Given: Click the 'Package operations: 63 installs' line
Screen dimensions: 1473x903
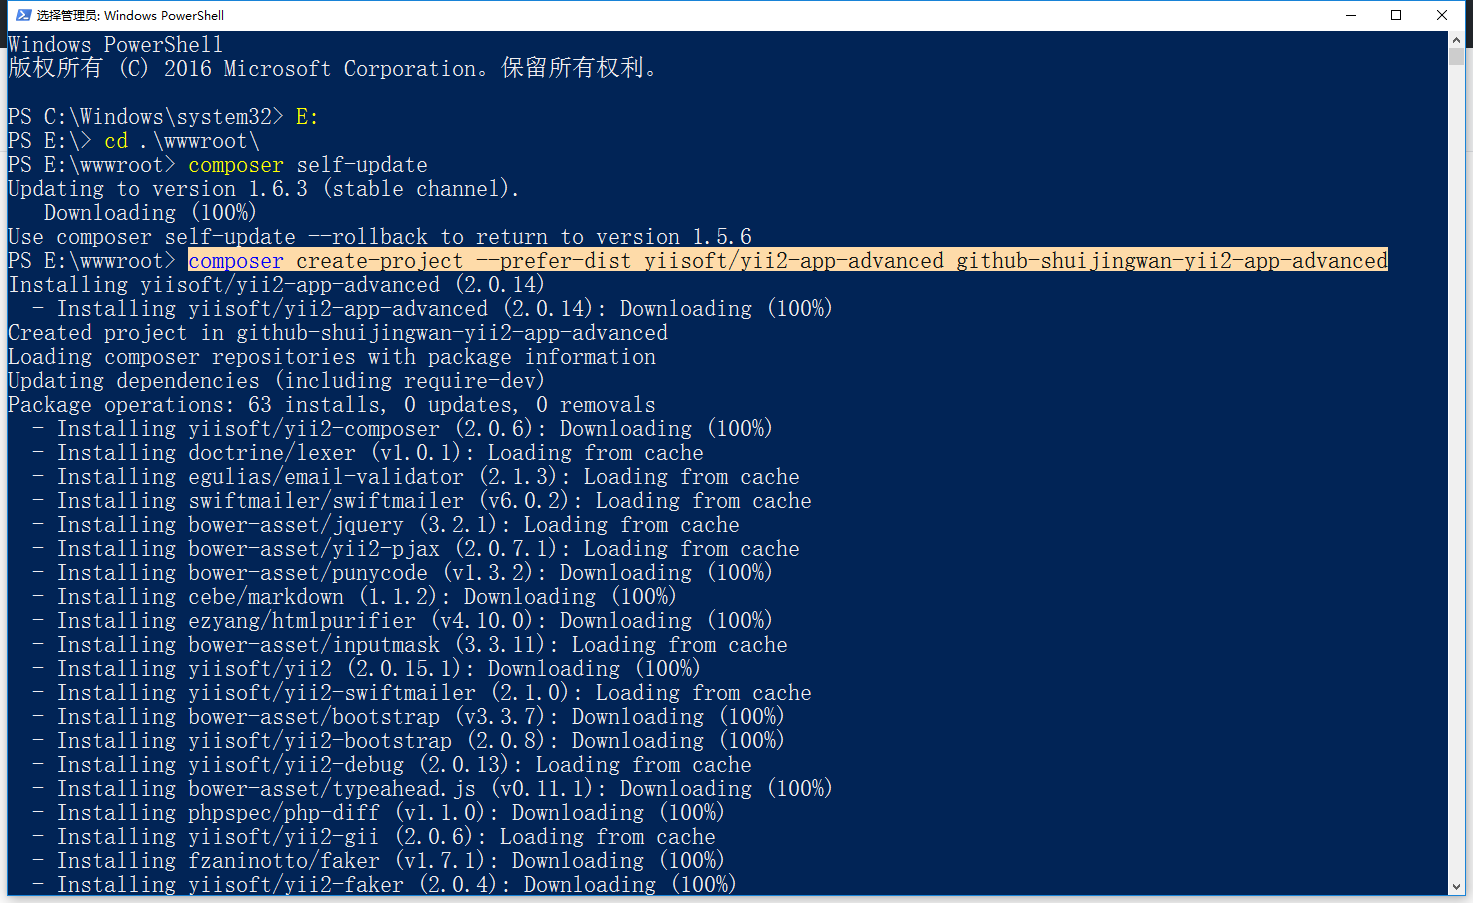Looking at the screenshot, I should (x=331, y=405).
